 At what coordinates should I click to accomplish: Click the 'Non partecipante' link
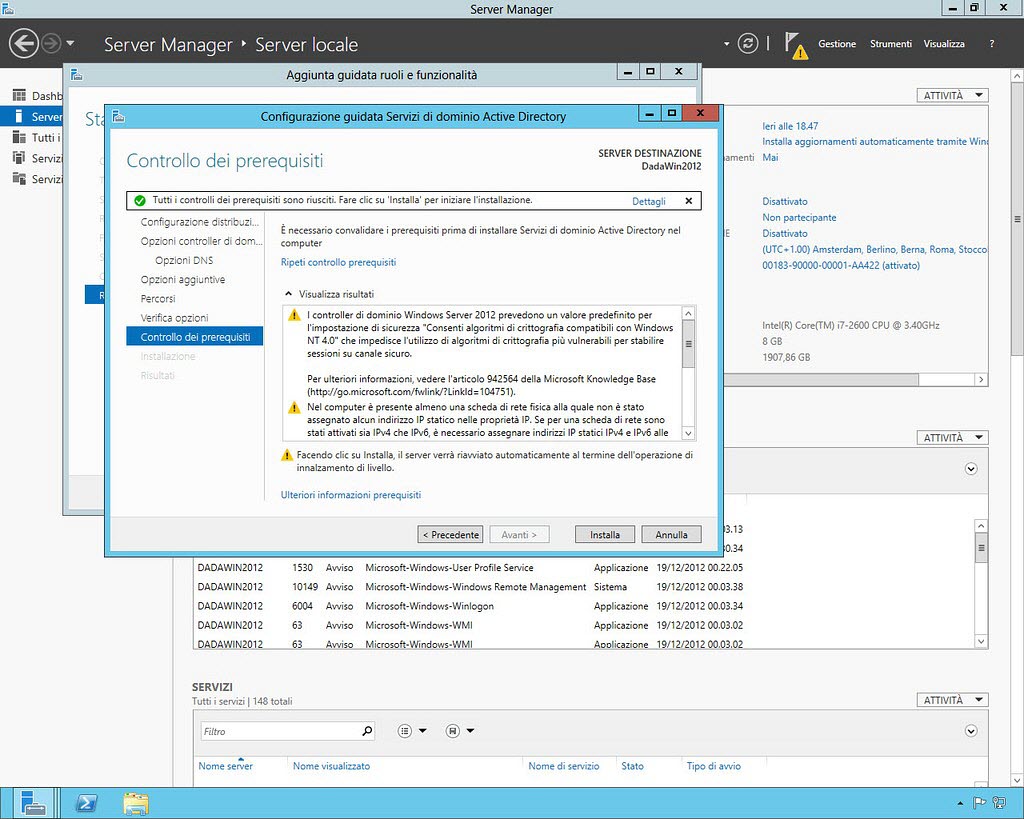coord(799,217)
